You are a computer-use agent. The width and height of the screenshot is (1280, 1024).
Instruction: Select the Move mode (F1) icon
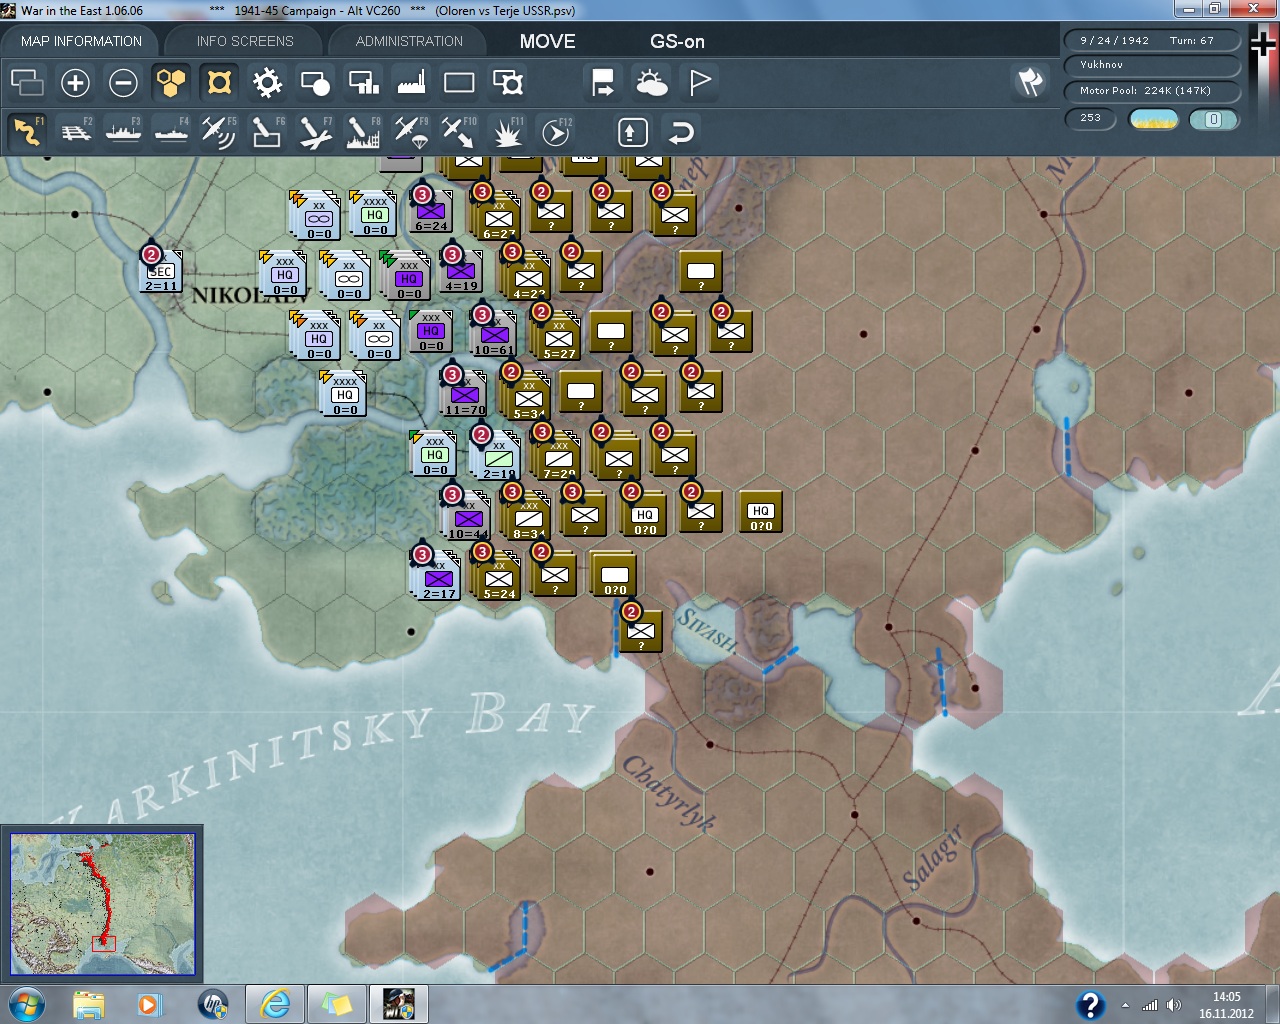[27, 132]
